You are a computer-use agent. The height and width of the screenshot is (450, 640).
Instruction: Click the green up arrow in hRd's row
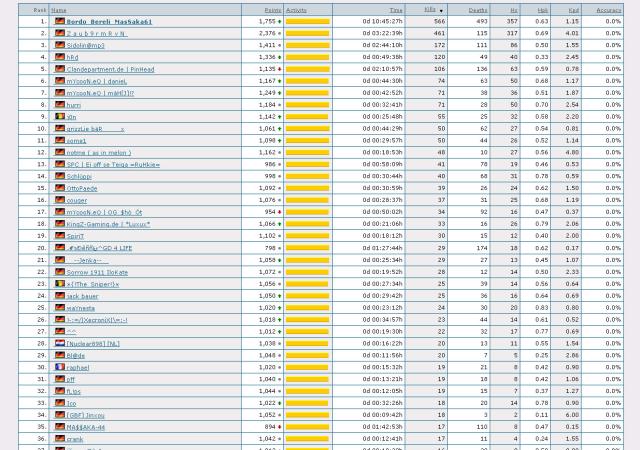tap(280, 57)
